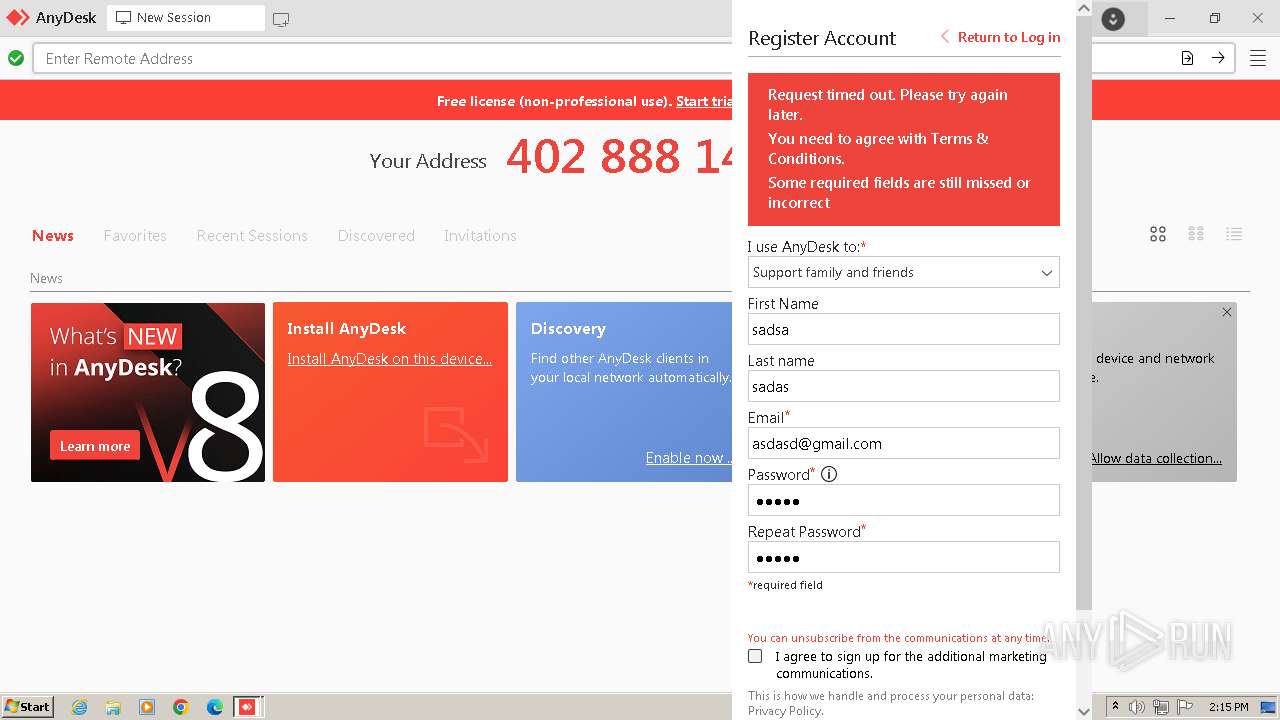The height and width of the screenshot is (720, 1280).
Task: Switch to the Favorites tab
Action: tap(135, 236)
